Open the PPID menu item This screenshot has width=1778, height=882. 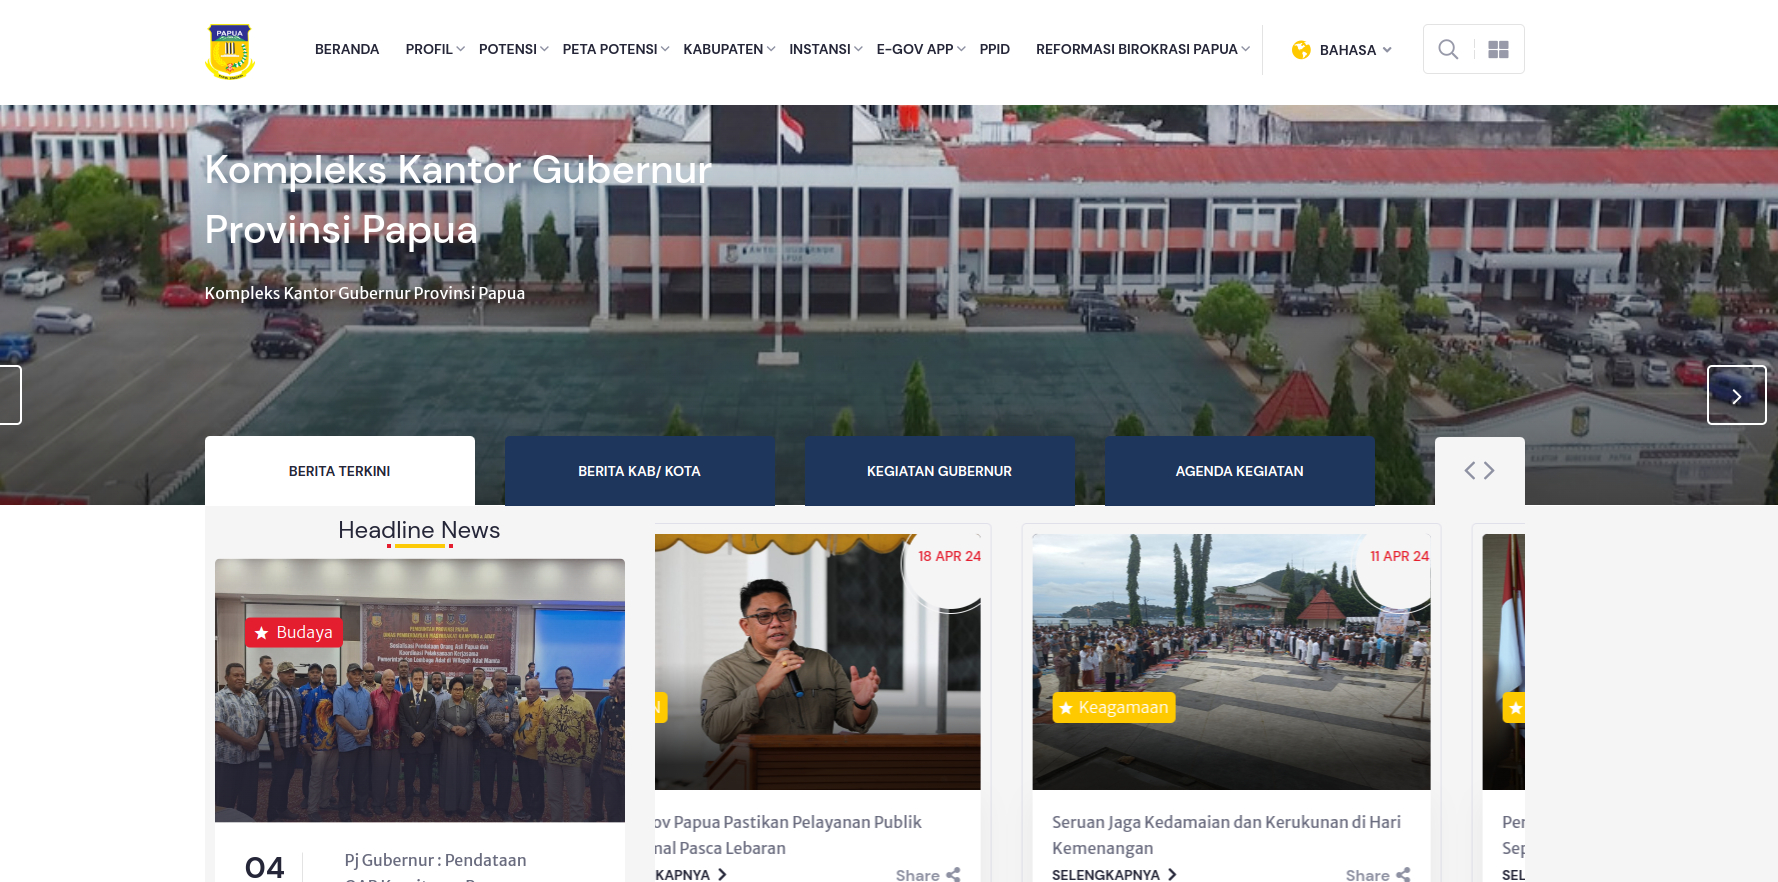click(995, 49)
